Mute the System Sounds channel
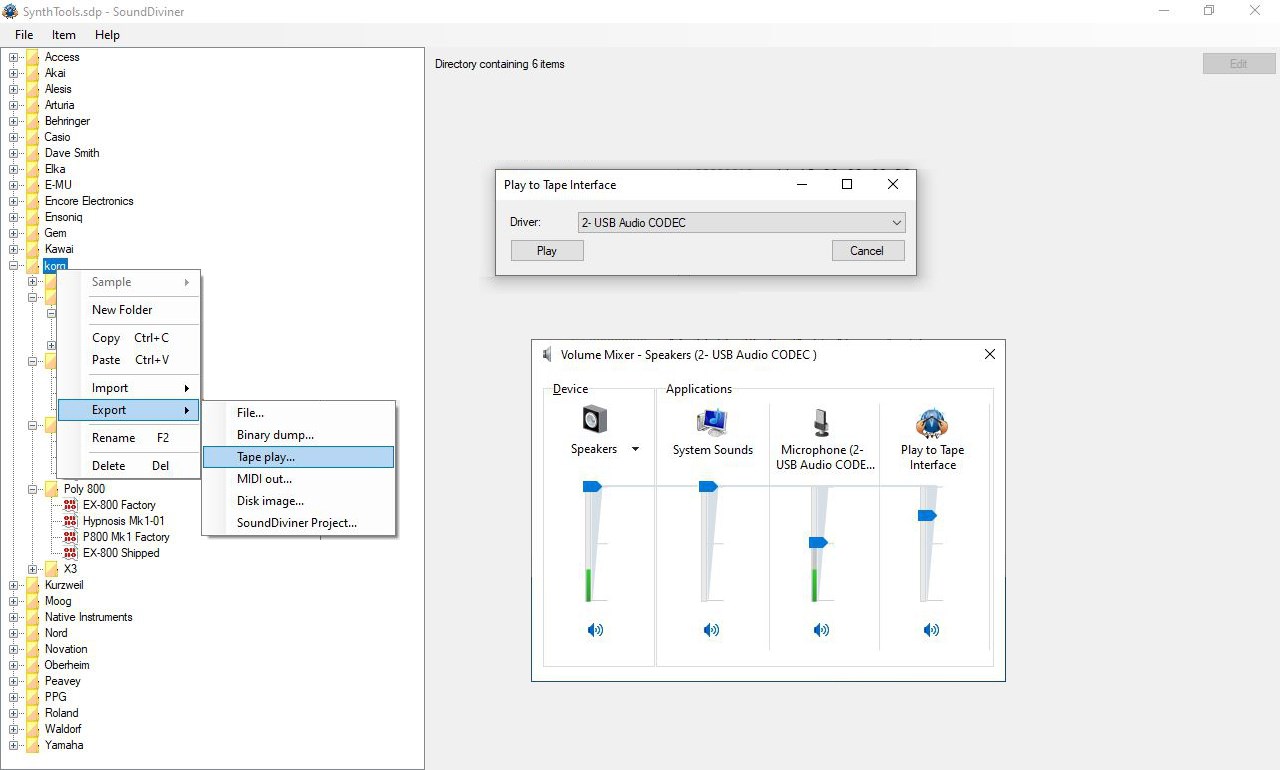1280x770 pixels. coord(711,630)
